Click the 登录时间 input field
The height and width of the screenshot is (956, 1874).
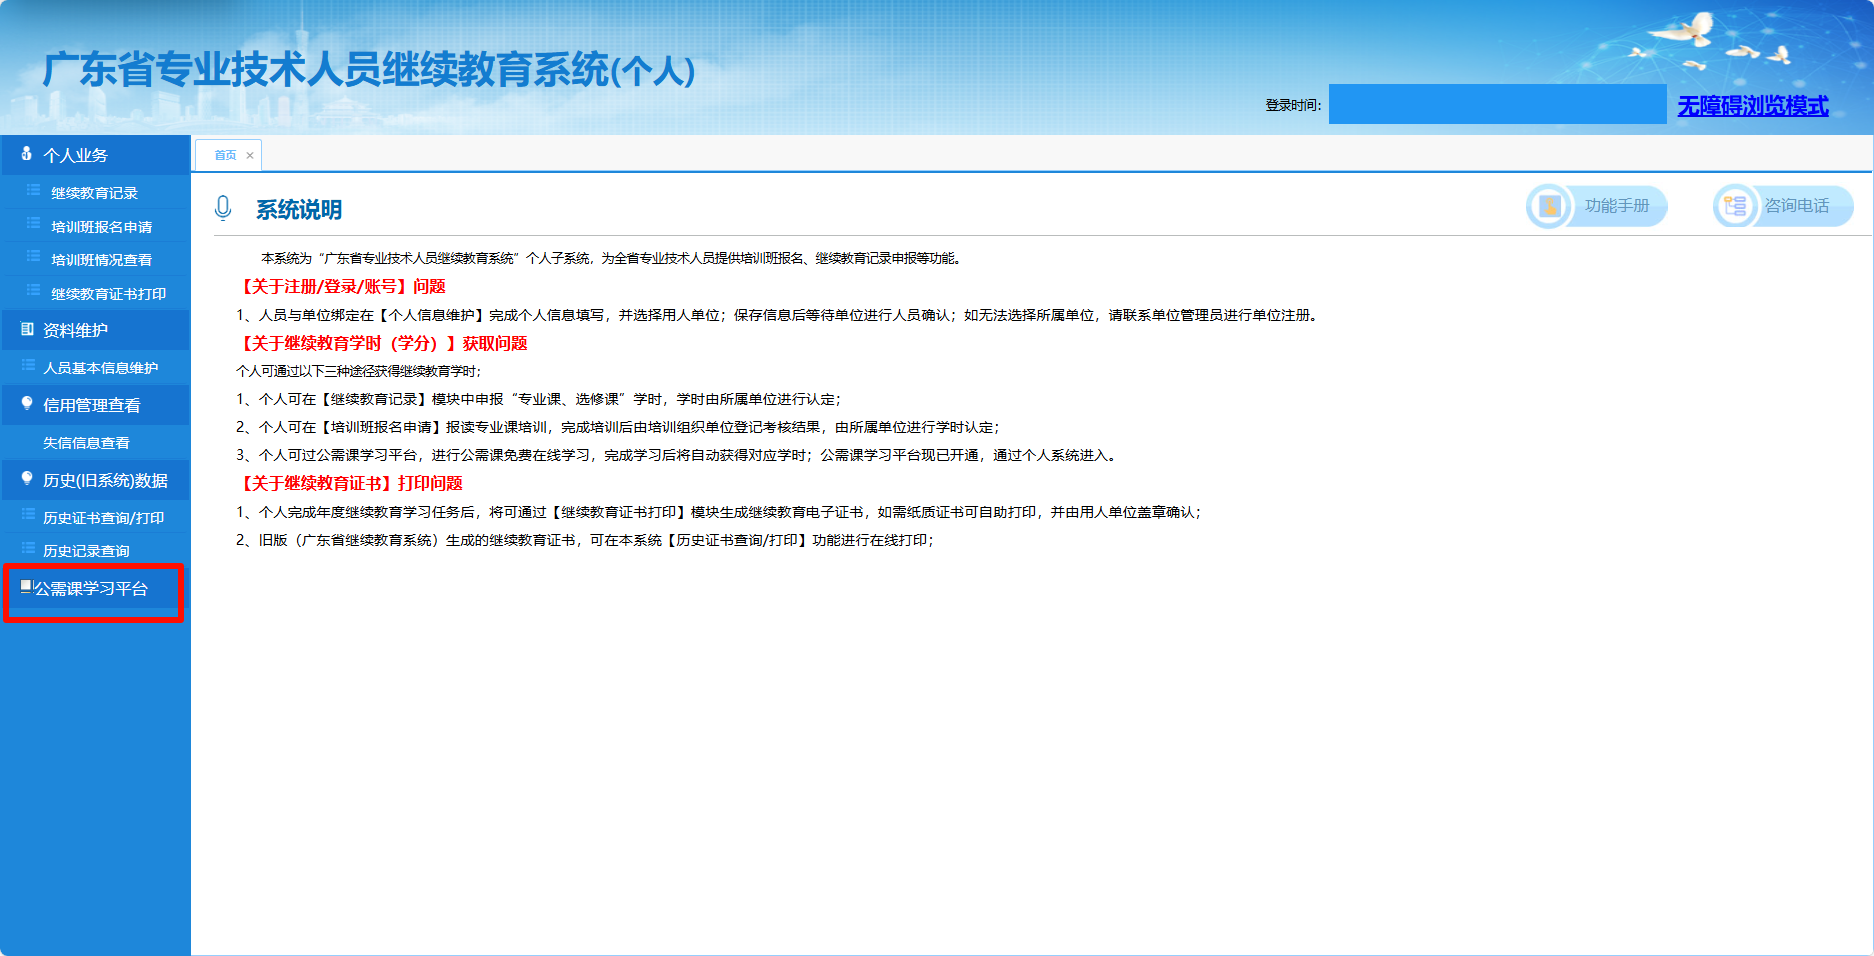[x=1497, y=104]
